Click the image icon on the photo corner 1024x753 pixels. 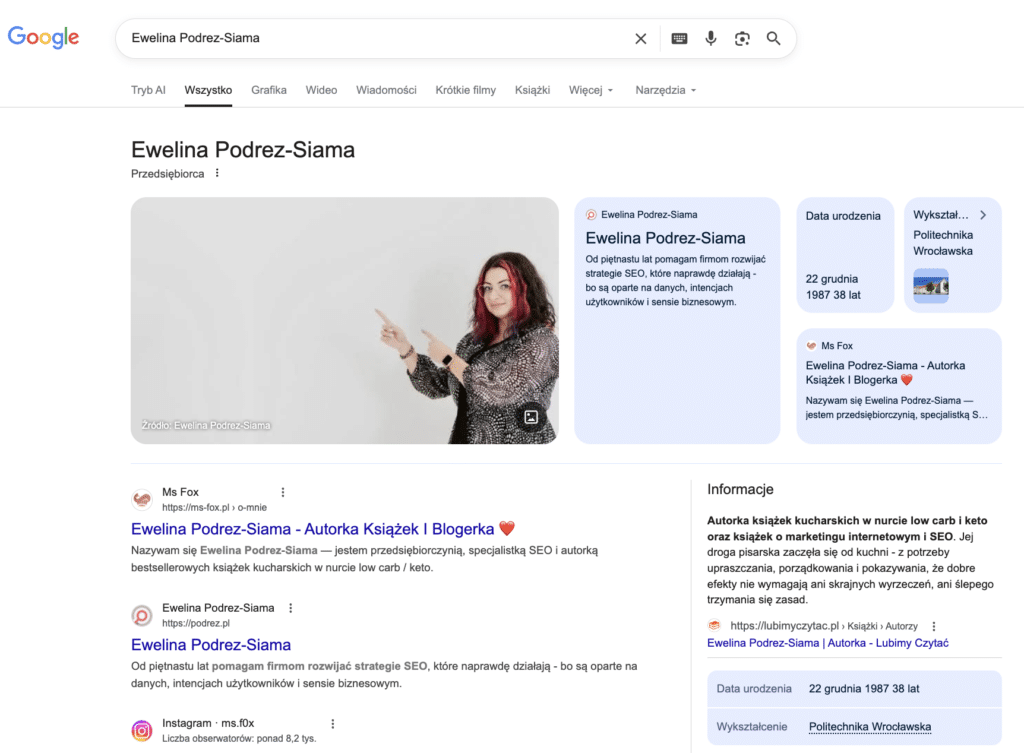coord(531,417)
